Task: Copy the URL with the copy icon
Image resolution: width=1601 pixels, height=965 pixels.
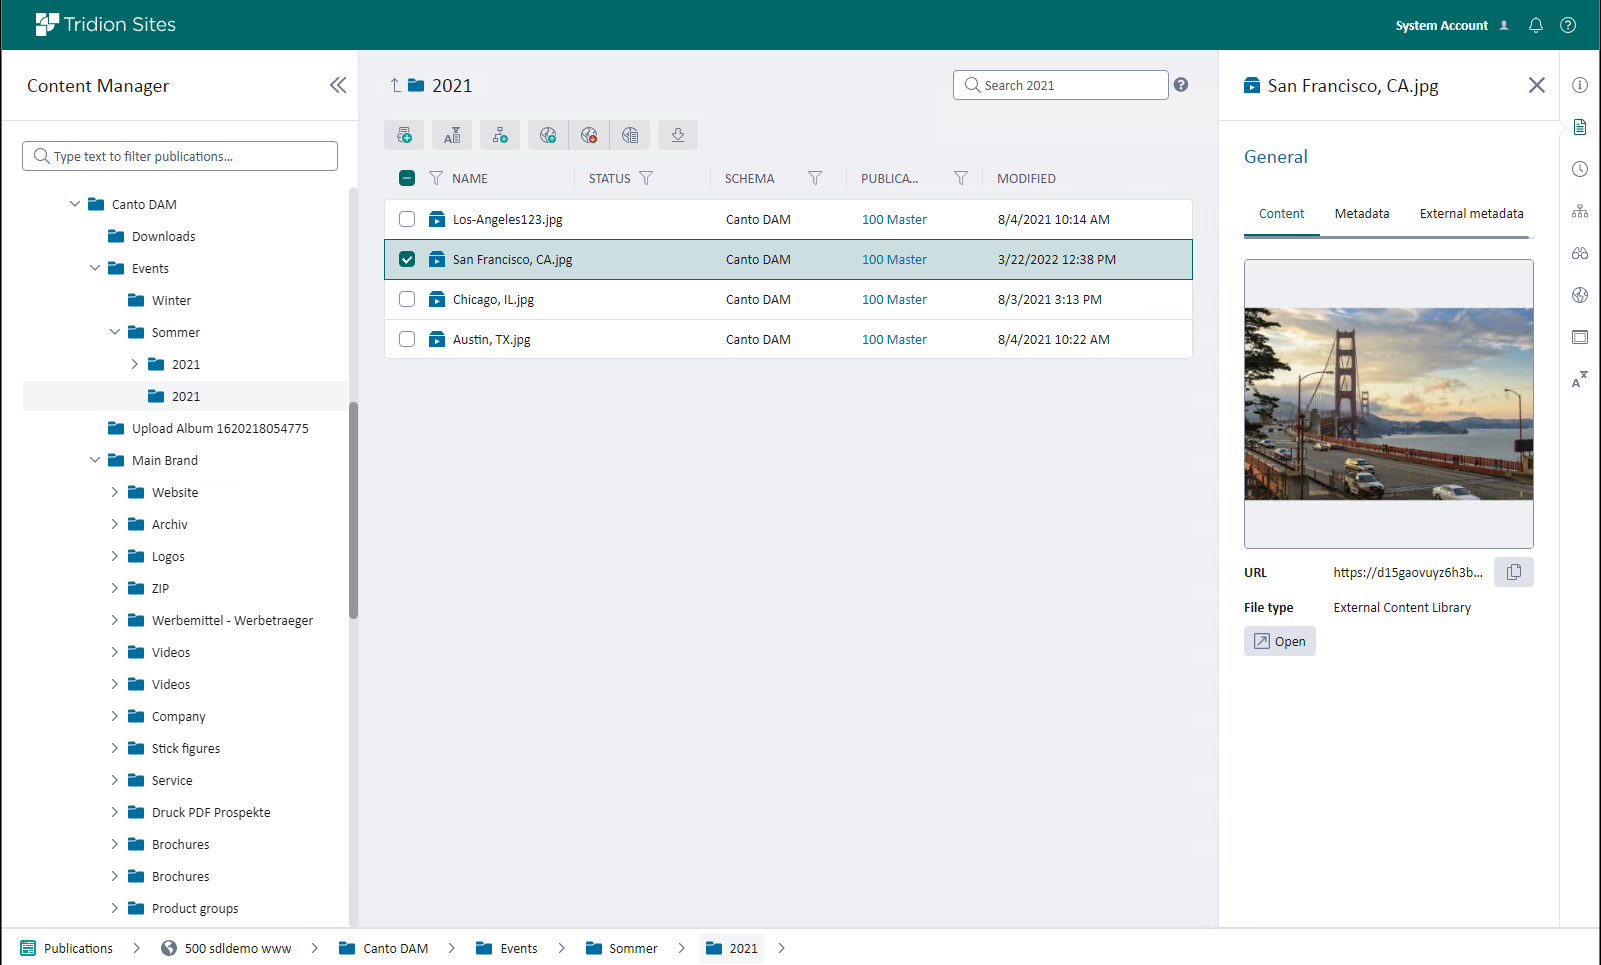Action: point(1514,572)
